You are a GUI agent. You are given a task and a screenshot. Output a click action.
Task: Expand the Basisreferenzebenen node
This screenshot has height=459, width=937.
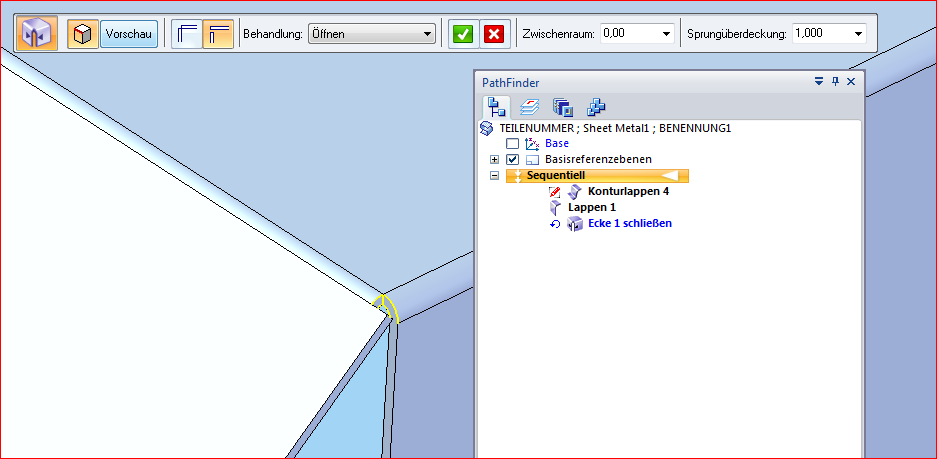pyautogui.click(x=494, y=160)
